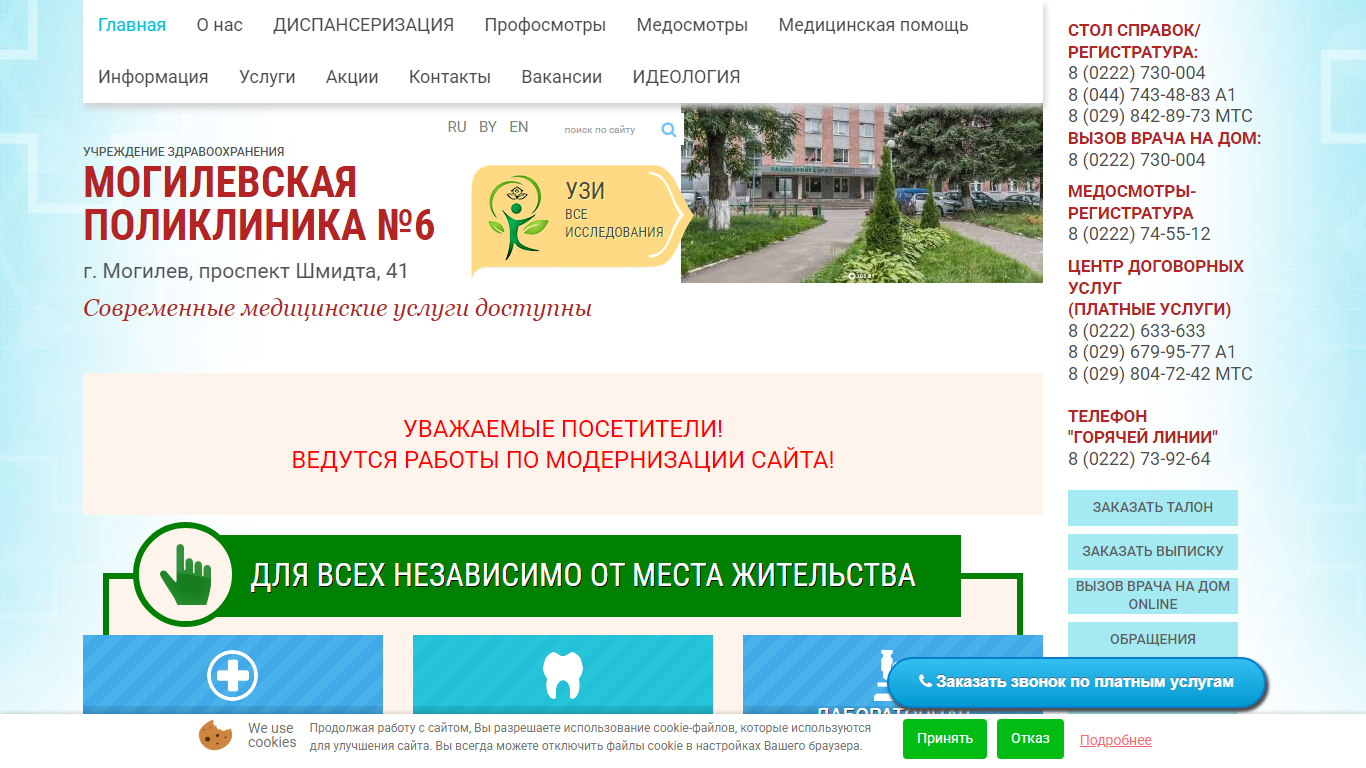The width and height of the screenshot is (1366, 768).
Task: Accept cookies with Принять button
Action: [x=945, y=739]
